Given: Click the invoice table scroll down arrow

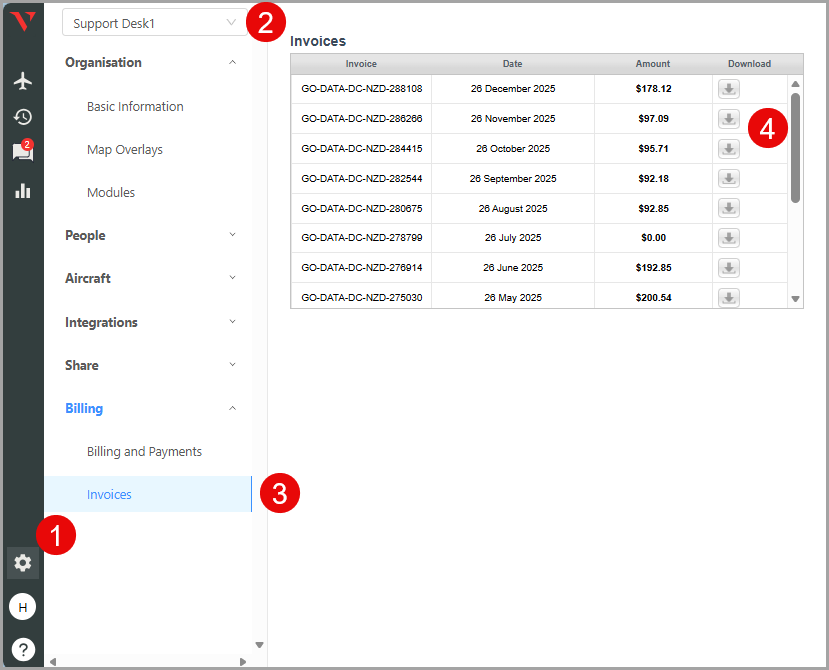Looking at the screenshot, I should [796, 299].
